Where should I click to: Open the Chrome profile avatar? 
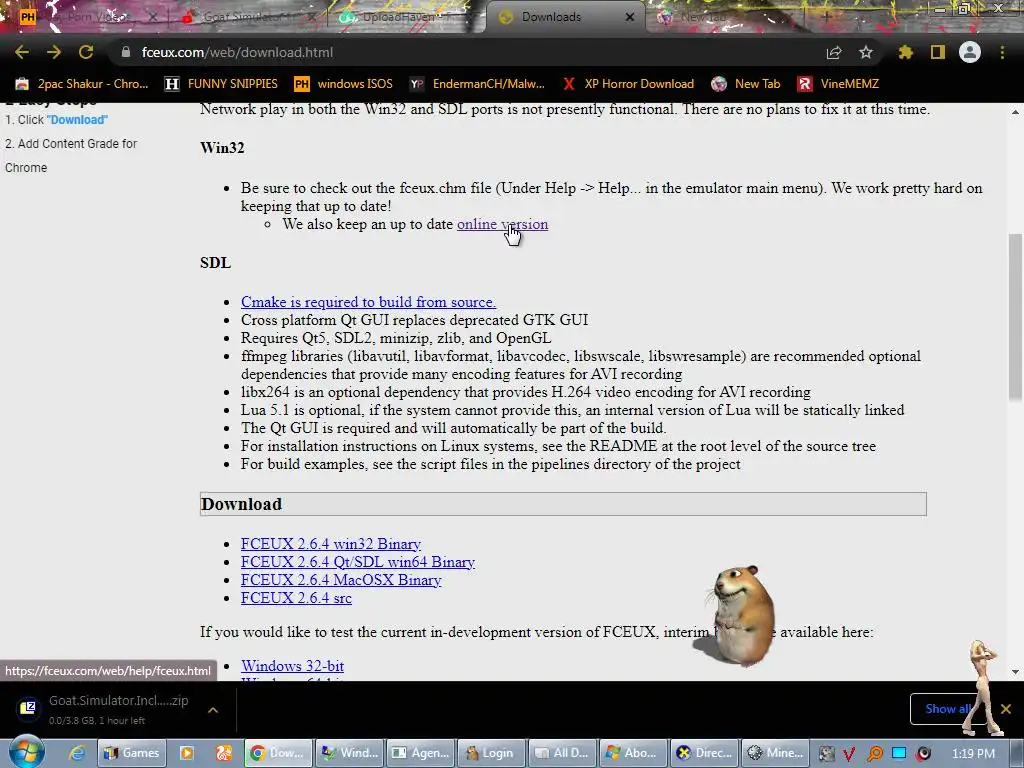tap(970, 52)
